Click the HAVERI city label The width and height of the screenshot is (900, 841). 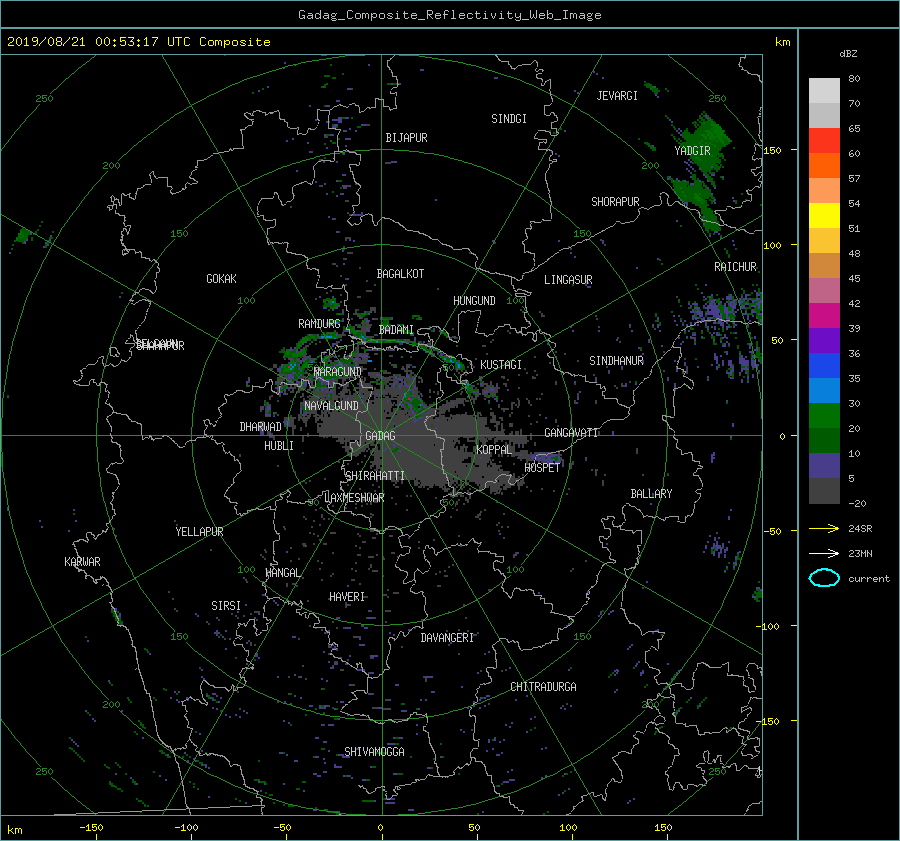[x=347, y=598]
